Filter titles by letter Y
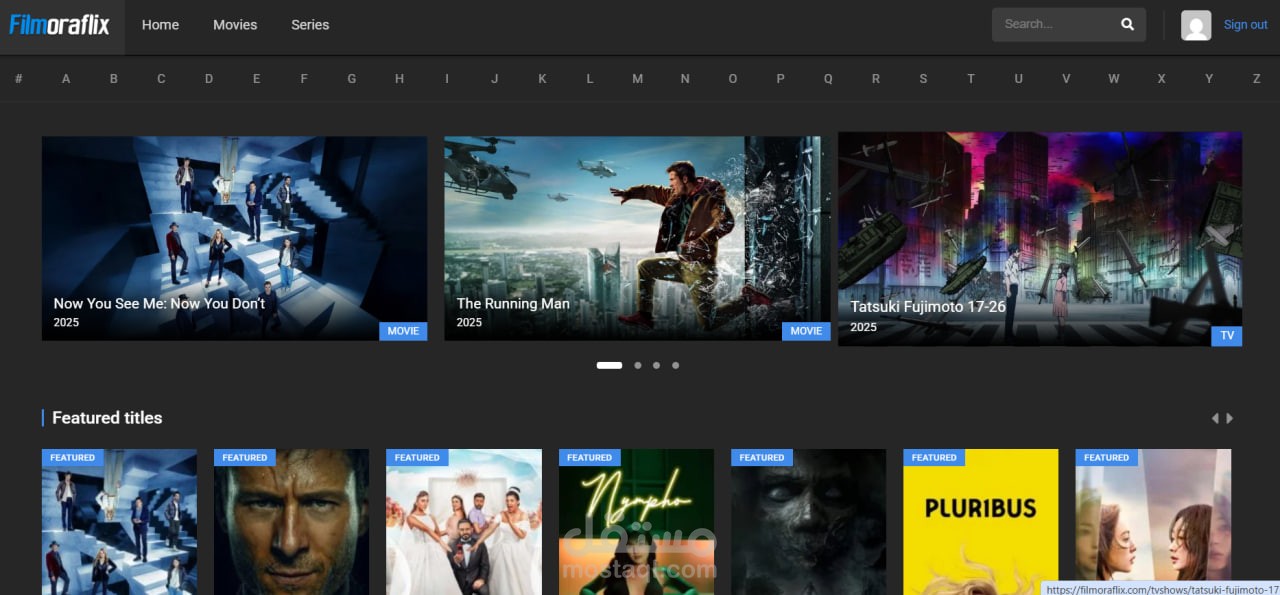 click(1209, 78)
